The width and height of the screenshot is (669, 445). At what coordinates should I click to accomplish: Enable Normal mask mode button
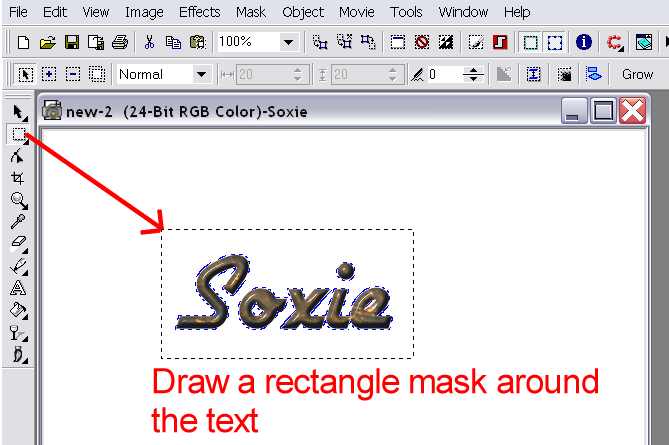click(x=25, y=74)
